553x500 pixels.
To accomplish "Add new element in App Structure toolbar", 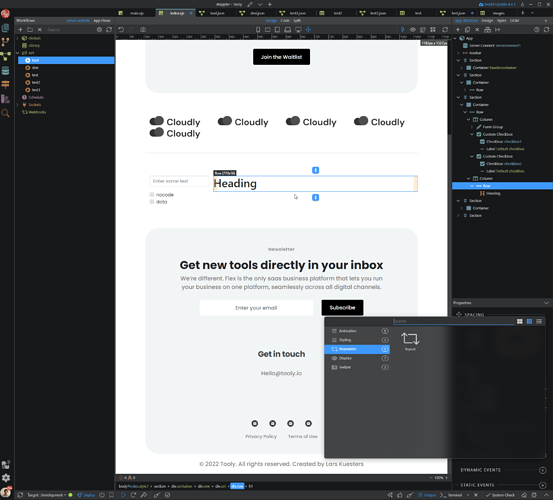I will (x=458, y=30).
